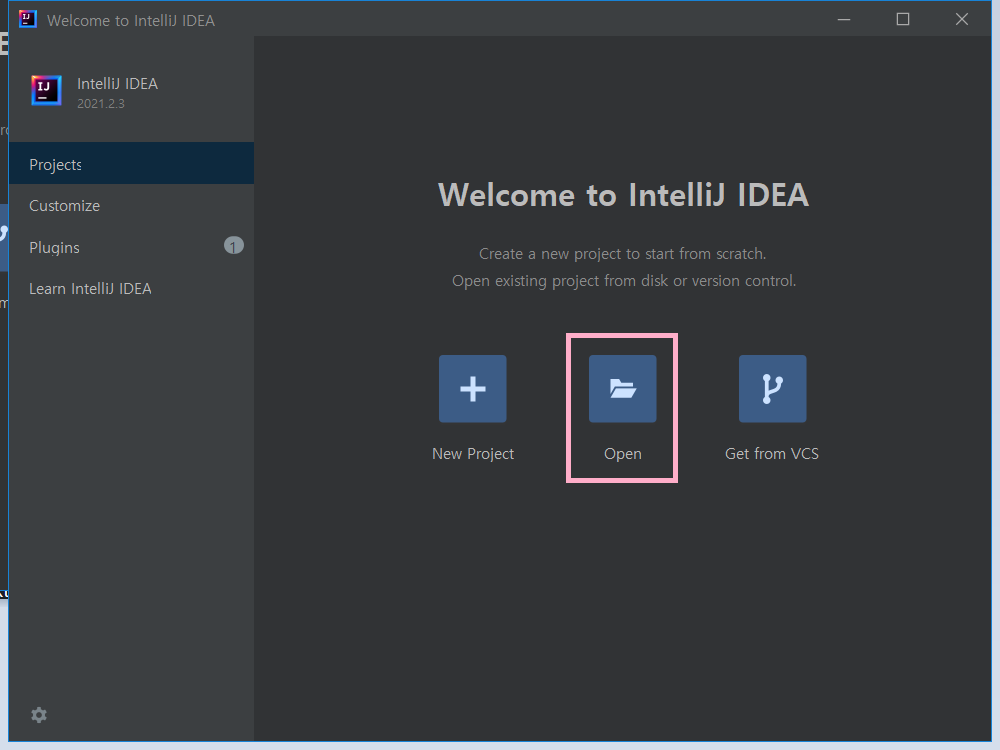1000x750 pixels.
Task: Open the Learn IntelliJ IDEA tab
Action: tap(131, 288)
